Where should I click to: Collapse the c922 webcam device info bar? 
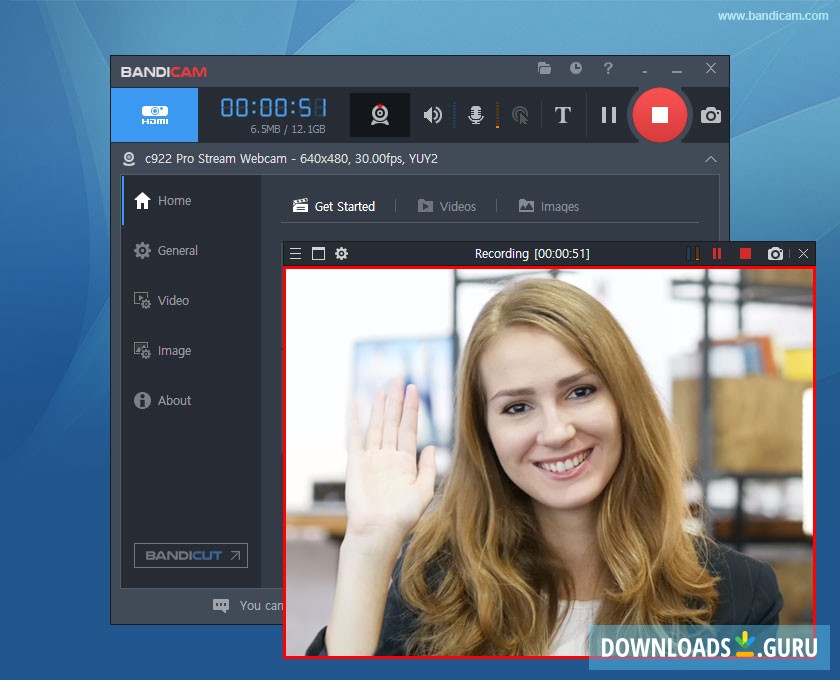[x=710, y=159]
